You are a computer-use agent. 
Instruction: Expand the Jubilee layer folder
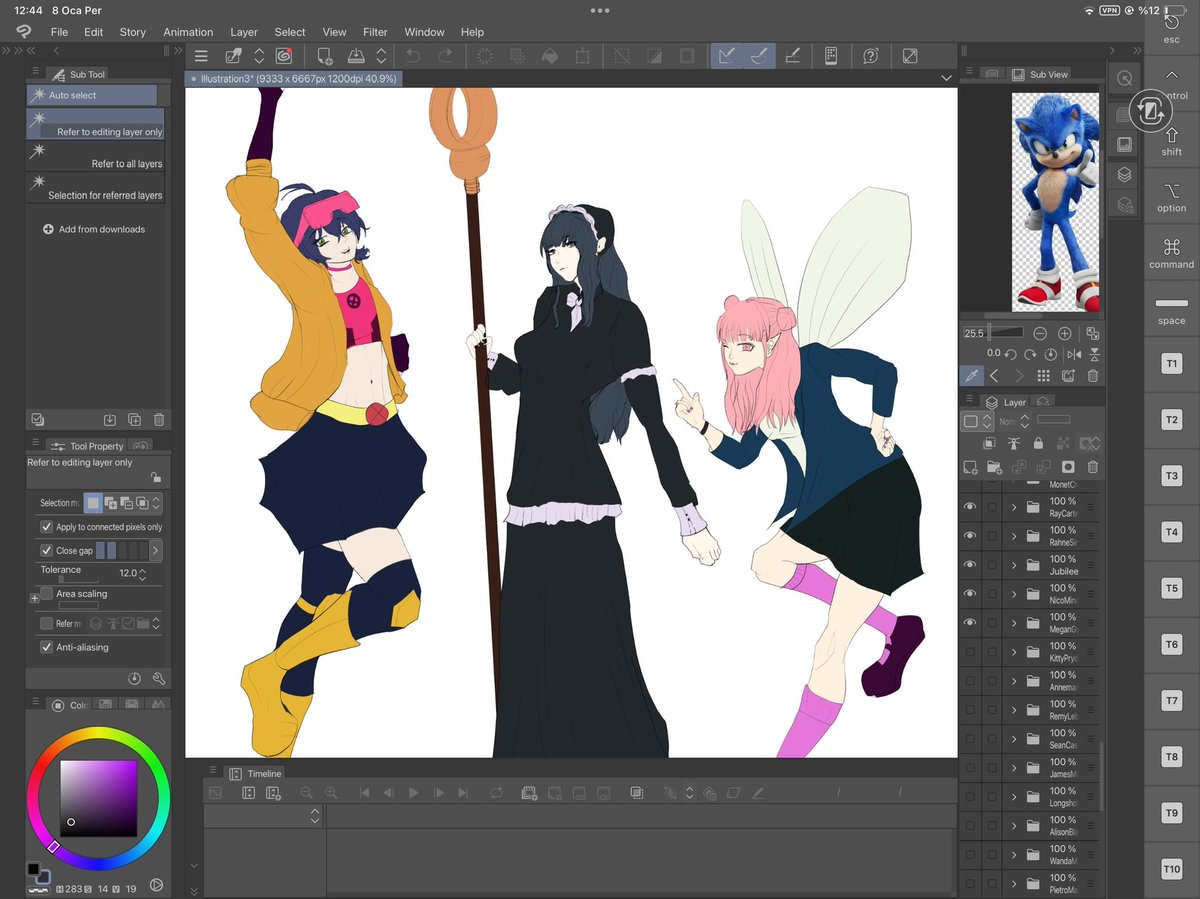[x=1014, y=565]
